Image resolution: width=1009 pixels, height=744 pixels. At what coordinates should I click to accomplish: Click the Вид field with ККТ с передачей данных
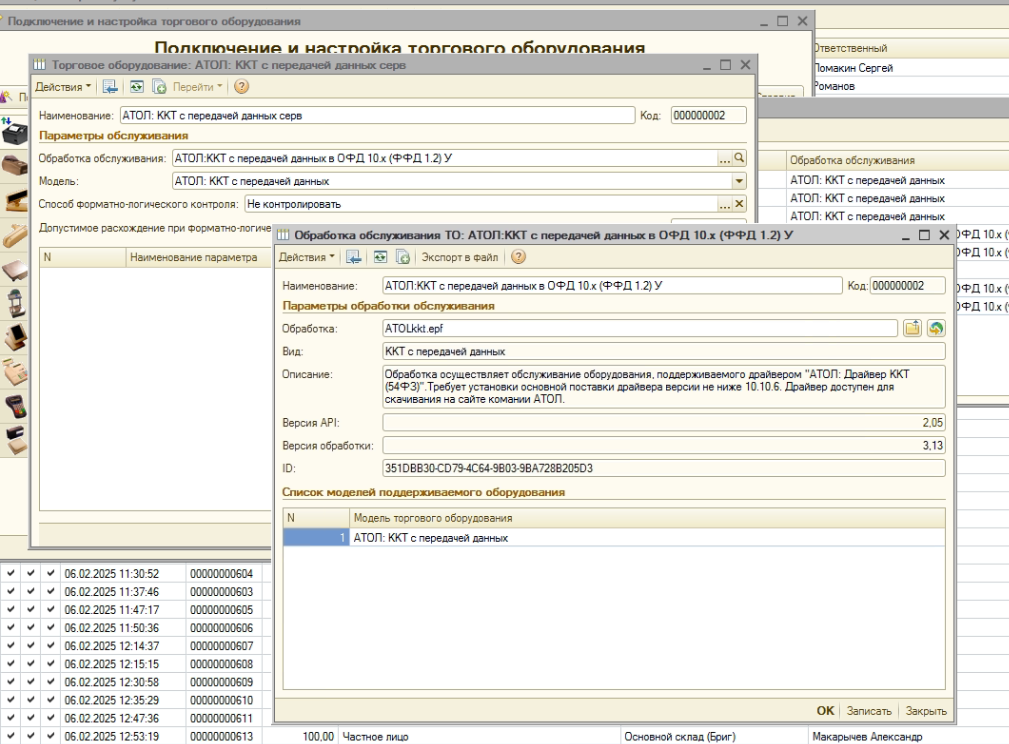click(x=663, y=351)
